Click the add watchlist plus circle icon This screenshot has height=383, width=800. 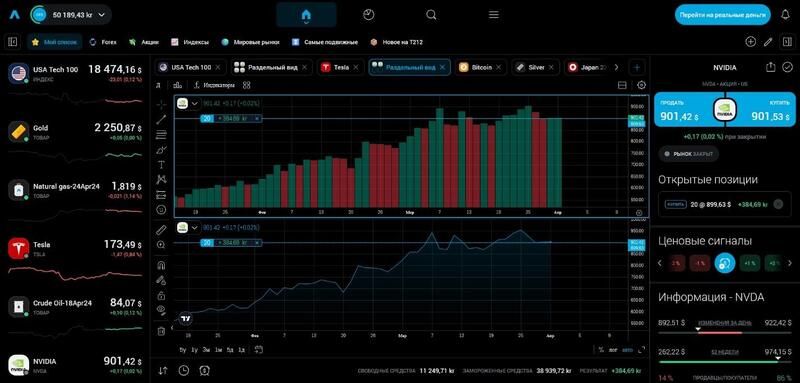tap(750, 42)
